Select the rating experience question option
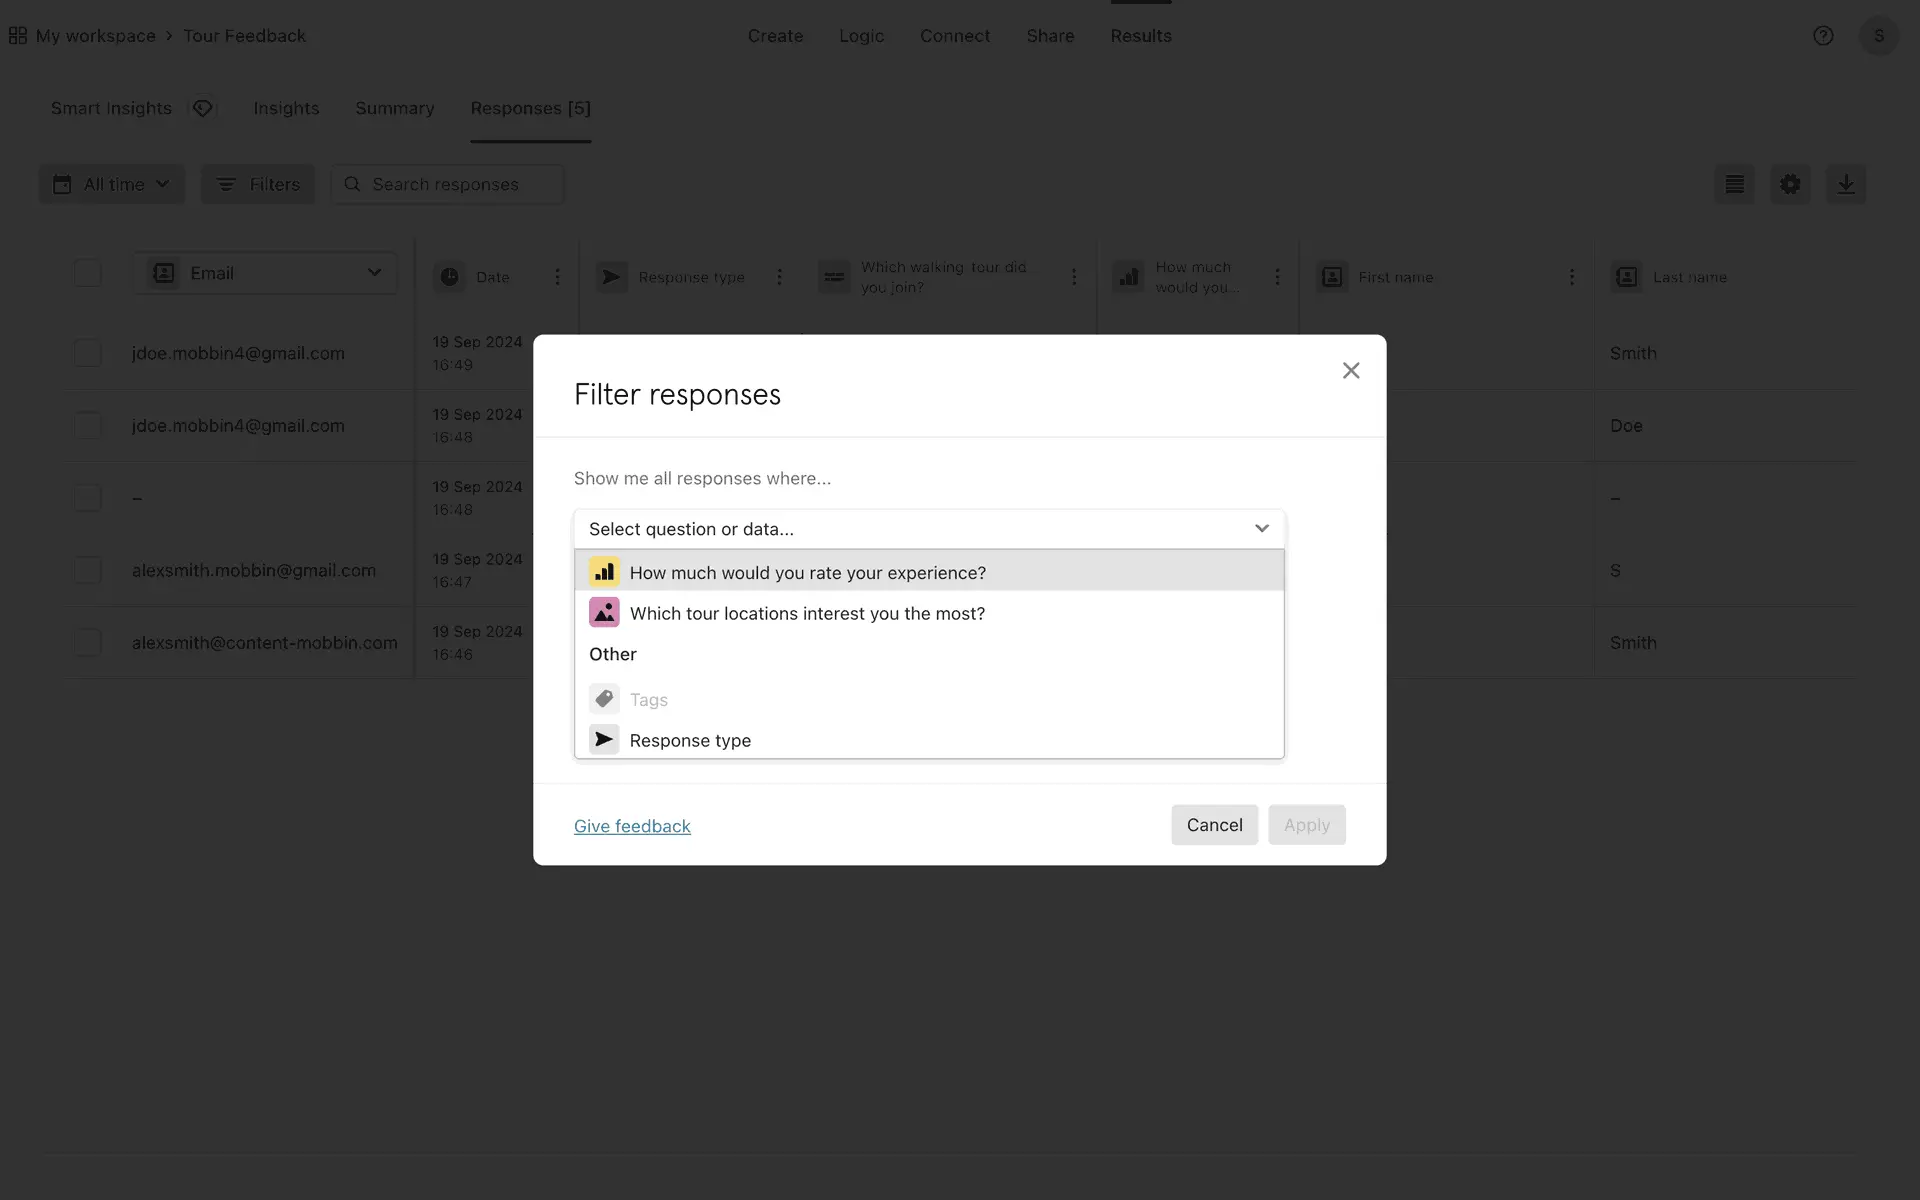This screenshot has width=1920, height=1200. point(807,572)
